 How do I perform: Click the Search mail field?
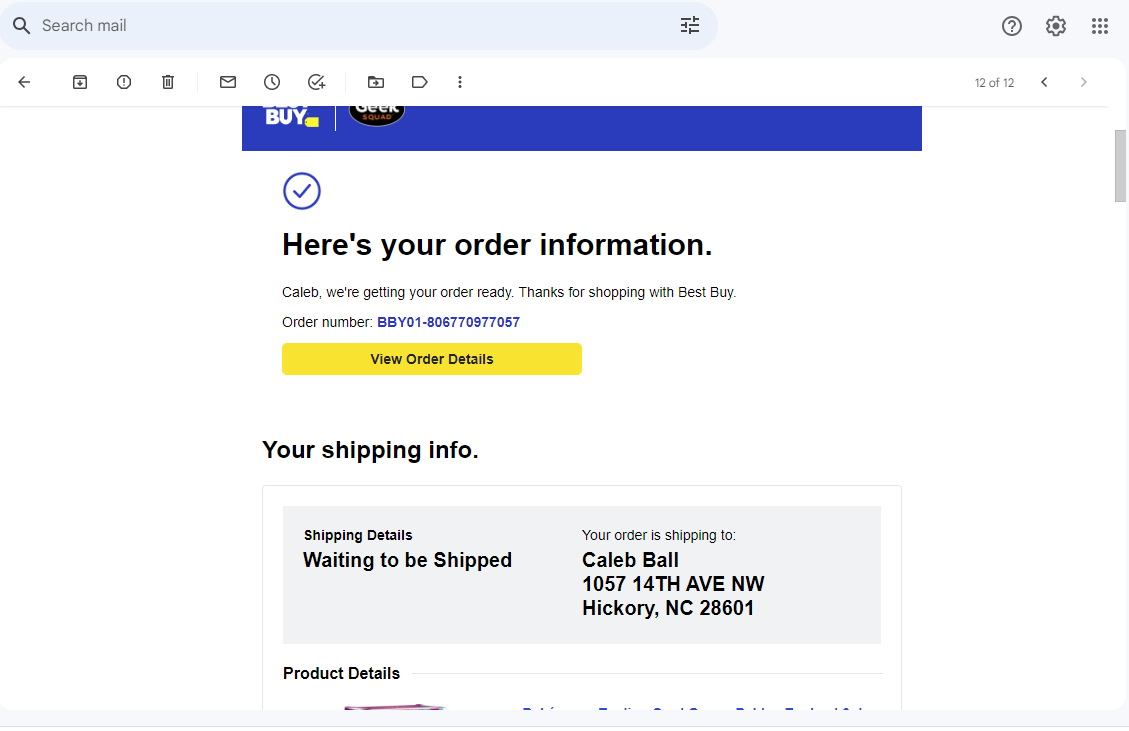pyautogui.click(x=350, y=26)
